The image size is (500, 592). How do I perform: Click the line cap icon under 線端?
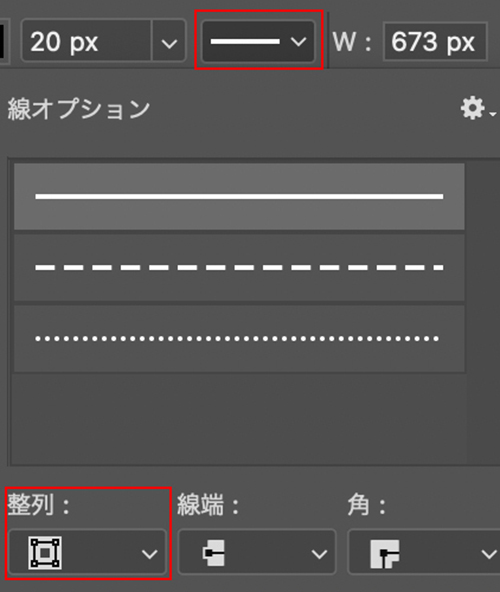point(214,553)
